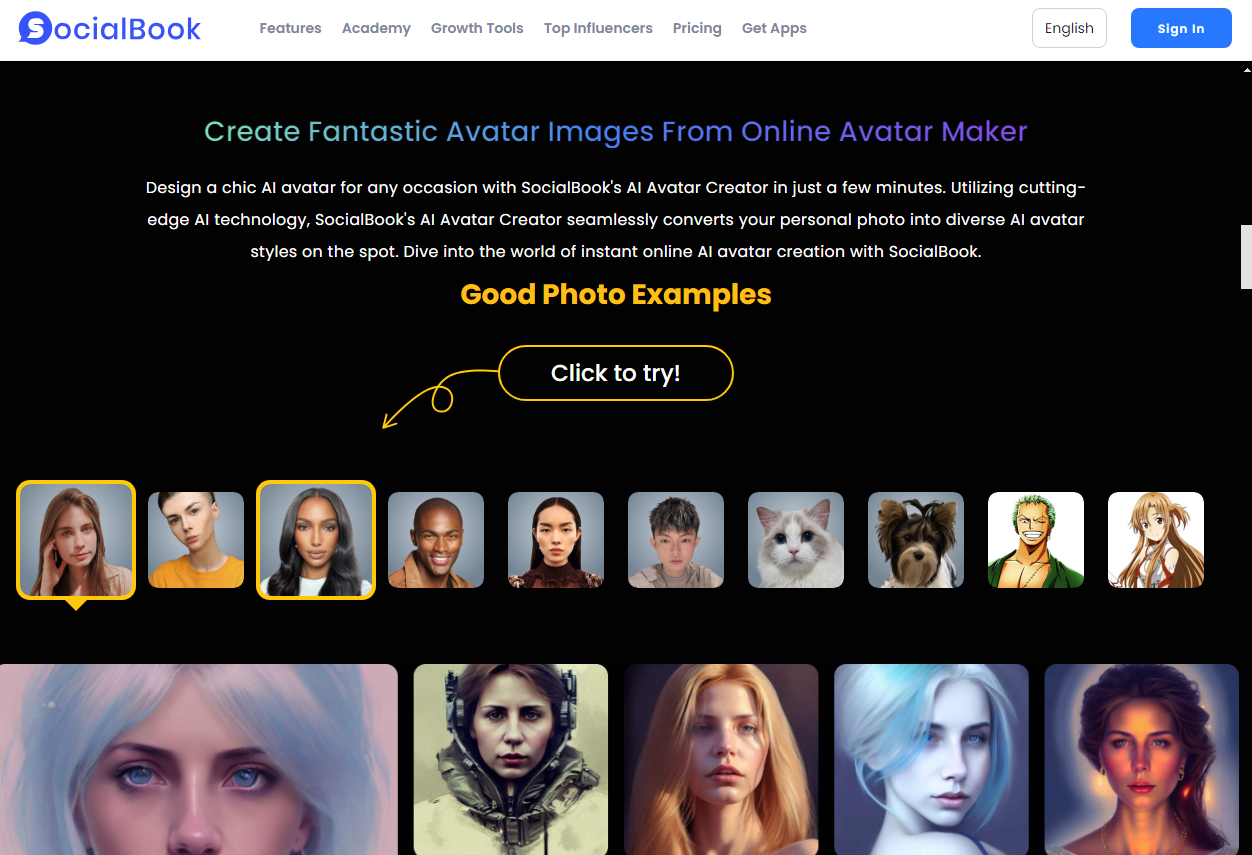This screenshot has width=1252, height=855.
Task: Select the green-haired anime man example
Action: pos(1036,540)
